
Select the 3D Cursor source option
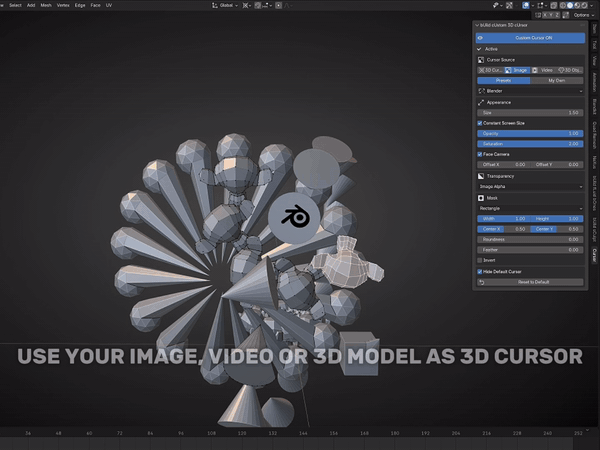(x=490, y=70)
